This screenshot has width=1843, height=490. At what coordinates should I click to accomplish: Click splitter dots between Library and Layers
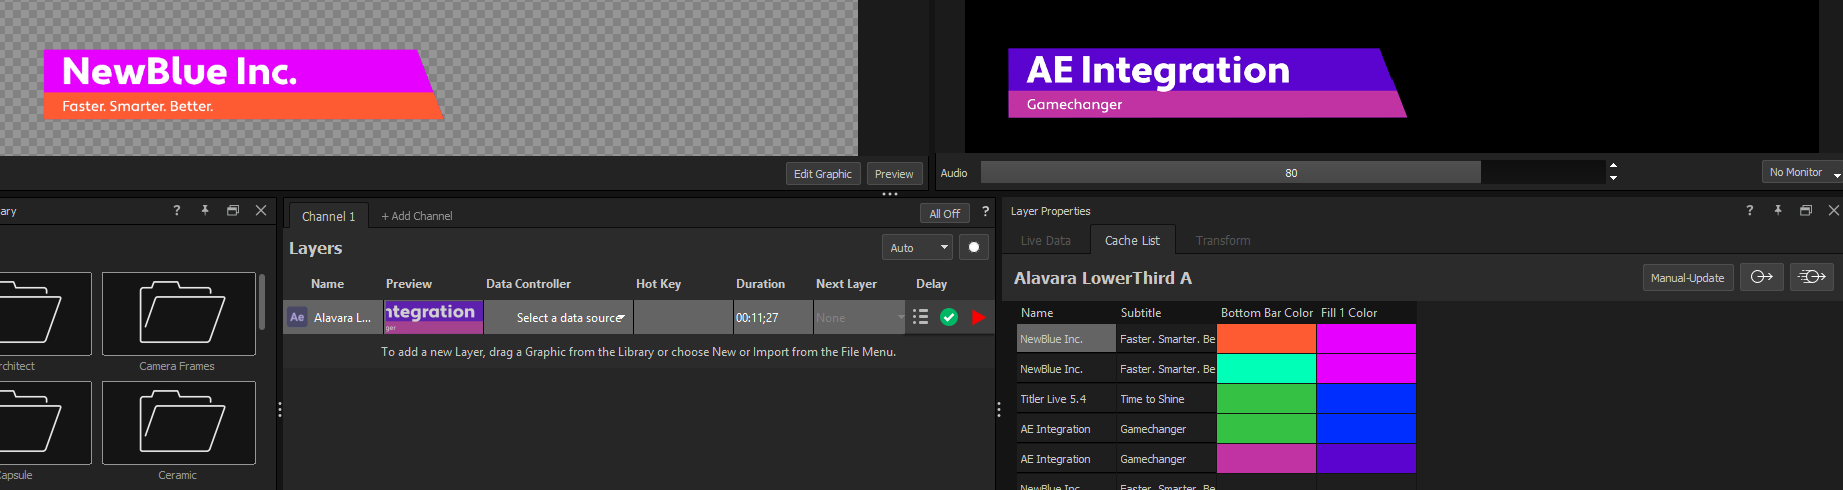pos(280,409)
